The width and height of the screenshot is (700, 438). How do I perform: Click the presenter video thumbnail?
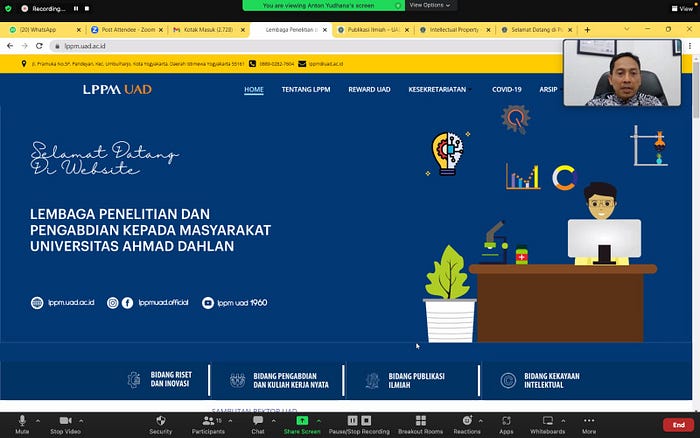point(622,73)
